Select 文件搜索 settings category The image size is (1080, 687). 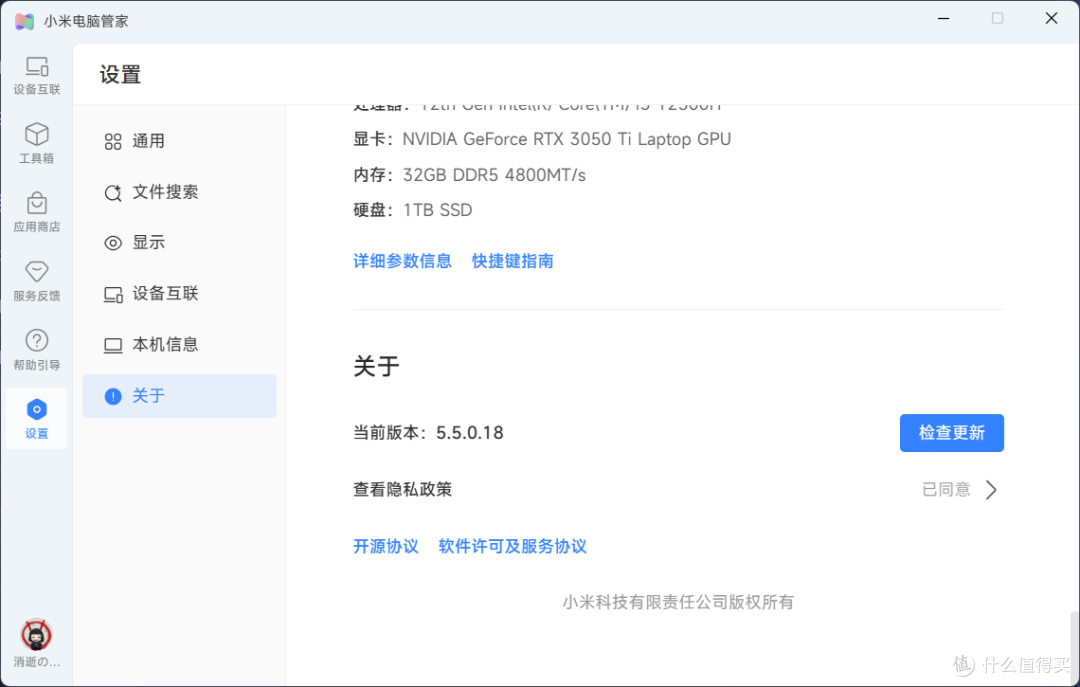[x=179, y=192]
